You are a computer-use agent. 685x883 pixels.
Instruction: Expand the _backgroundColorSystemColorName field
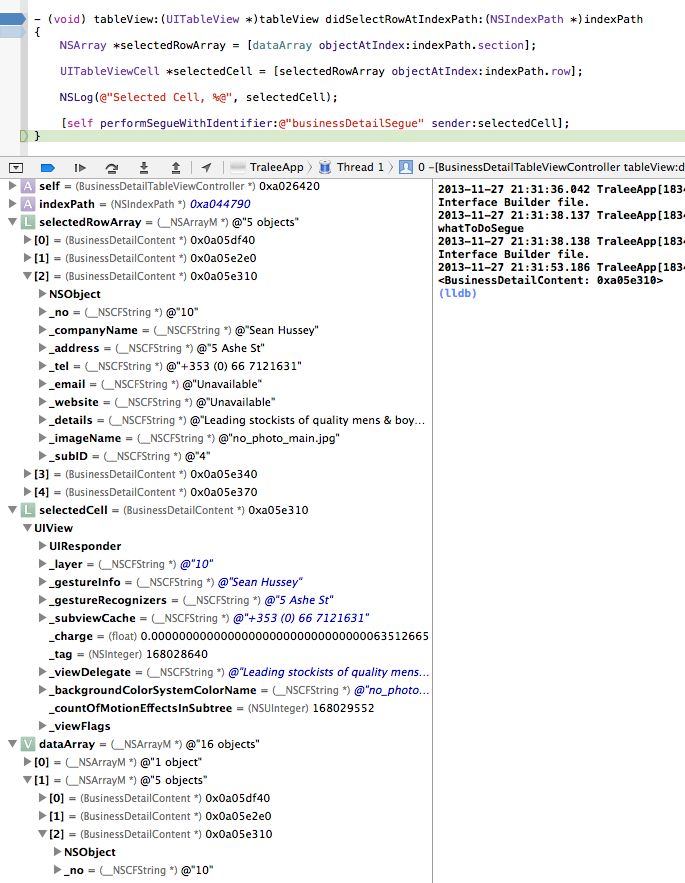tap(42, 690)
